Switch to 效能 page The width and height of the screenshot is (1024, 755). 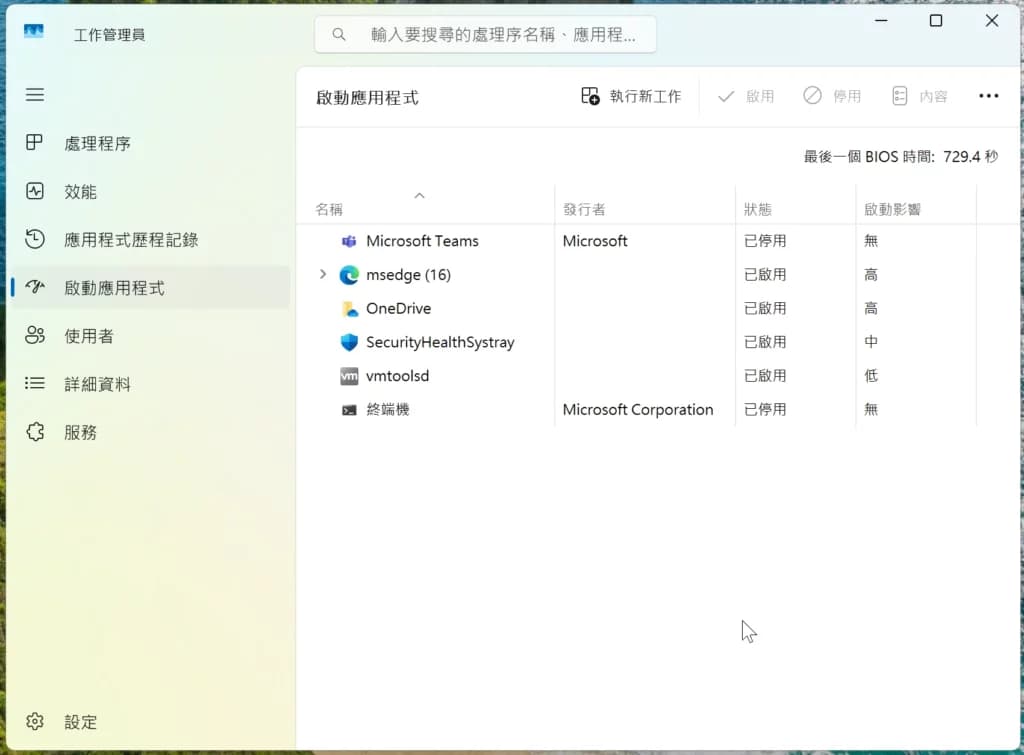[150, 191]
